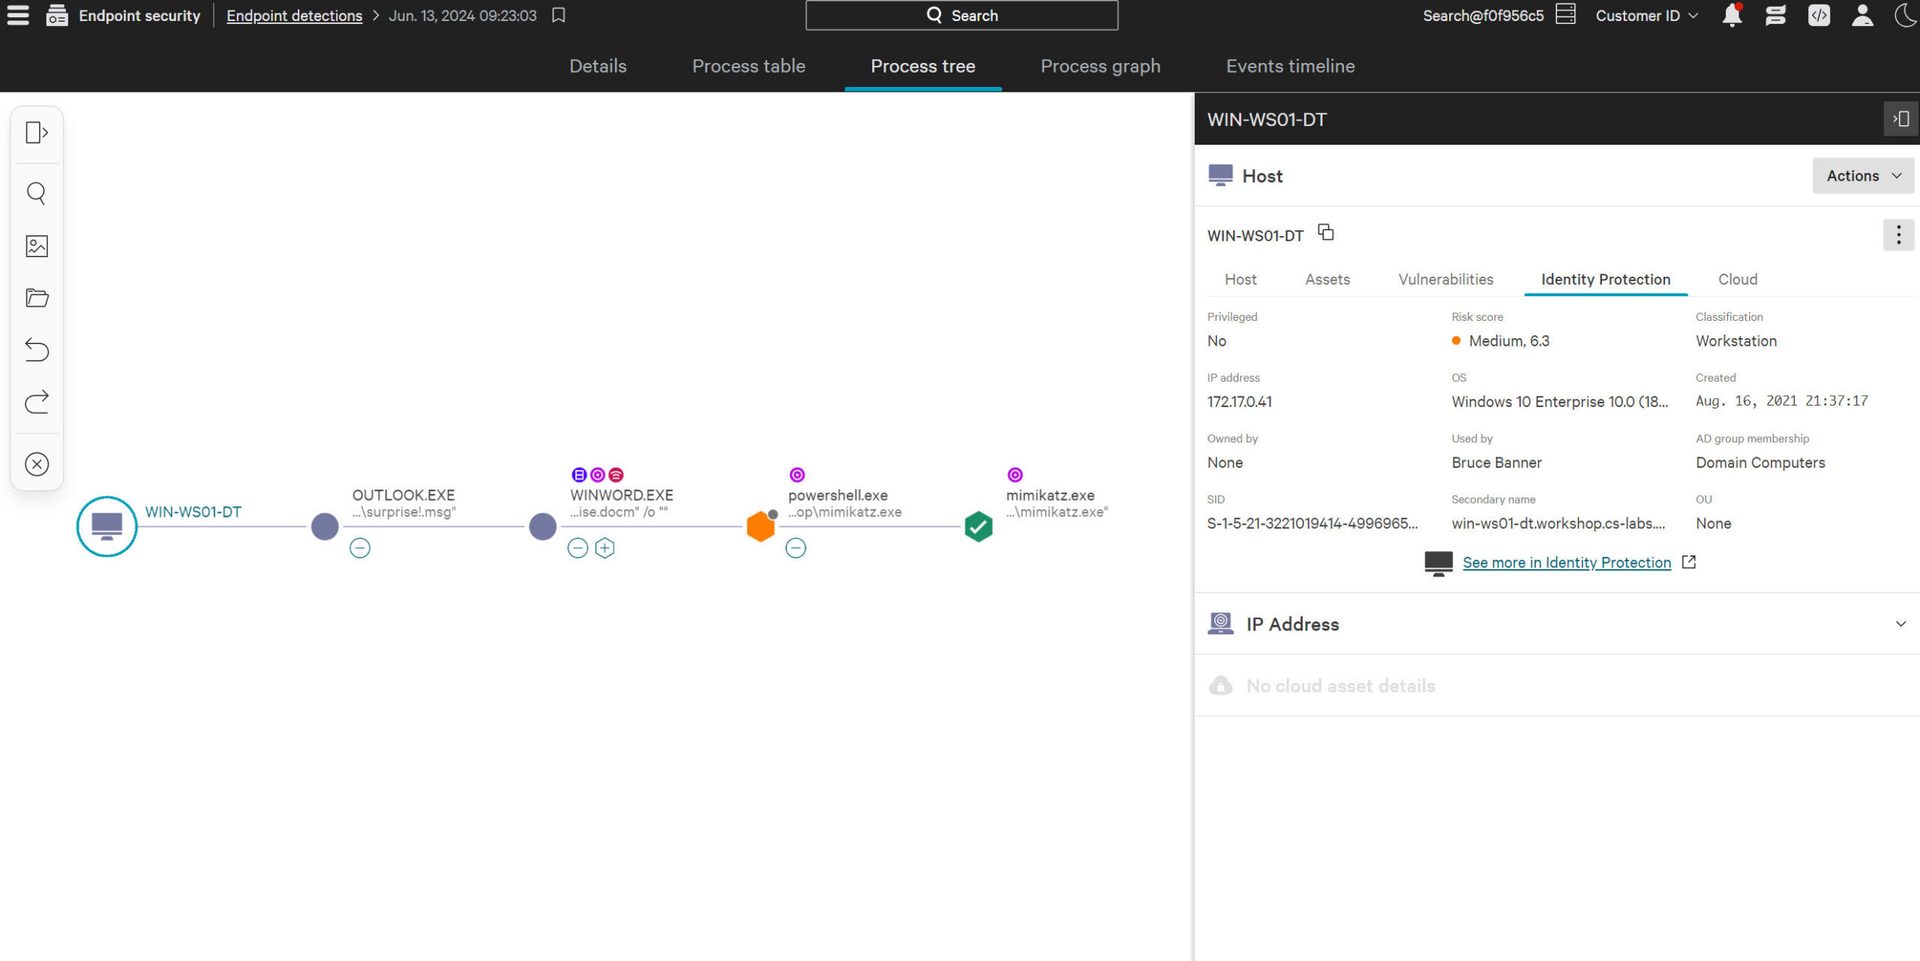Click the export image icon in left toolbar
The height and width of the screenshot is (961, 1920).
[x=37, y=246]
